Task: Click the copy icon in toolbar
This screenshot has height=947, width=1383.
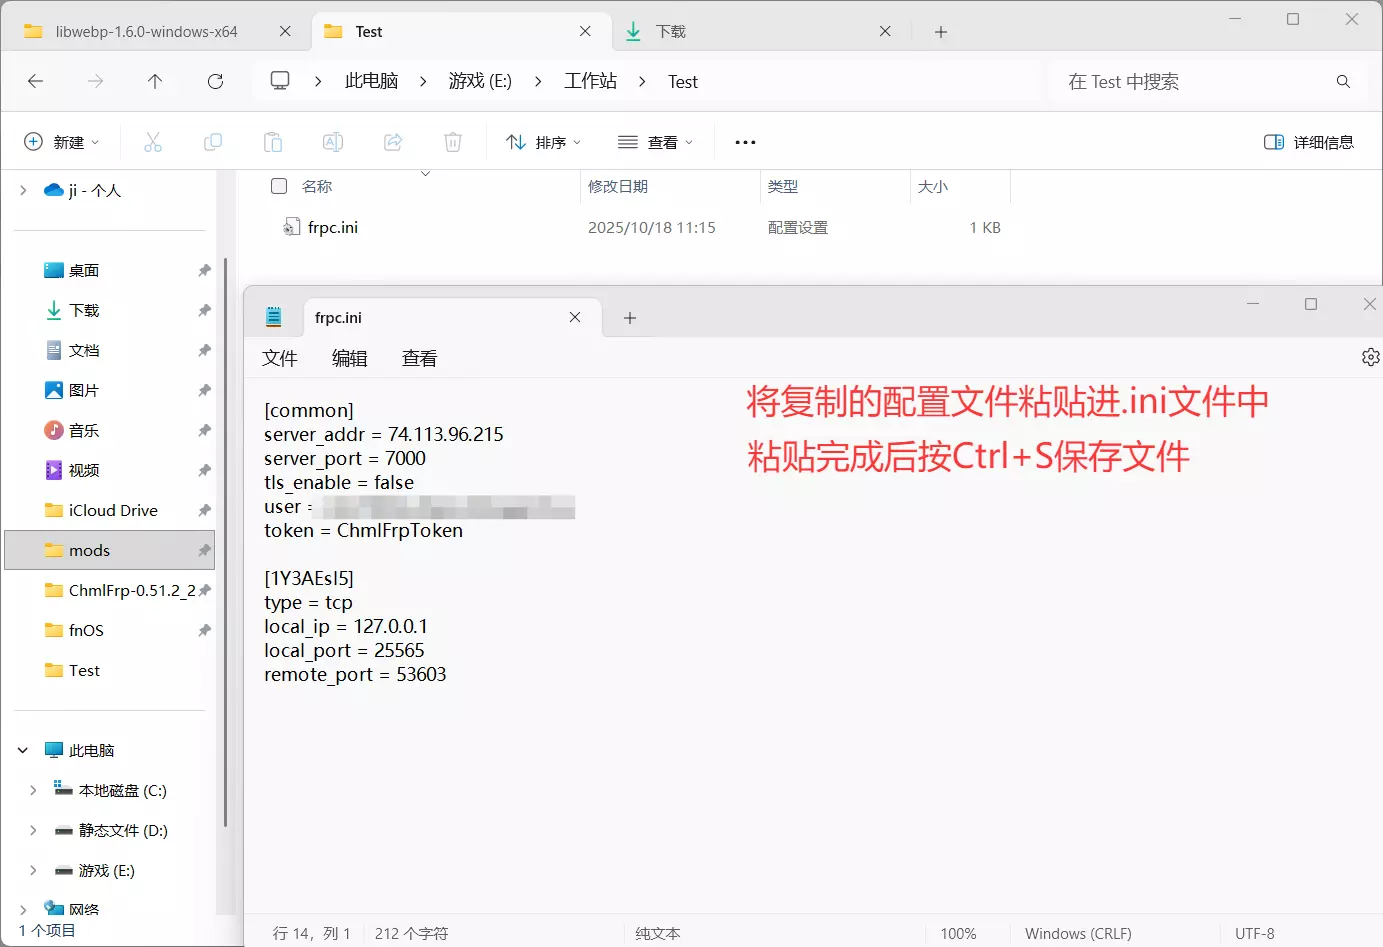Action: (213, 142)
